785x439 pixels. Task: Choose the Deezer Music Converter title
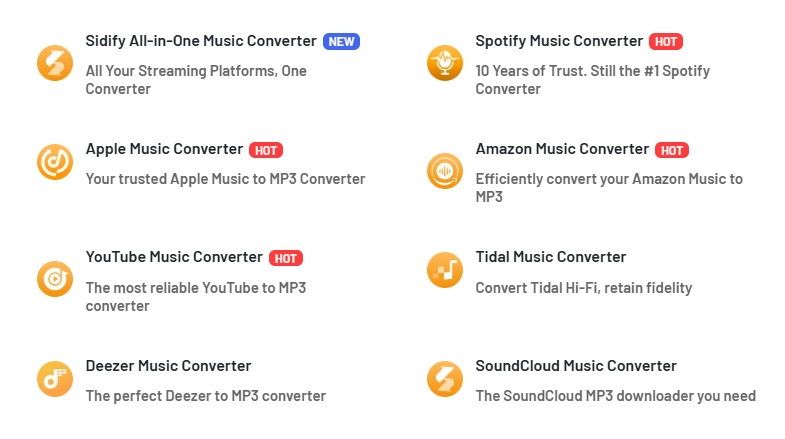tap(168, 366)
